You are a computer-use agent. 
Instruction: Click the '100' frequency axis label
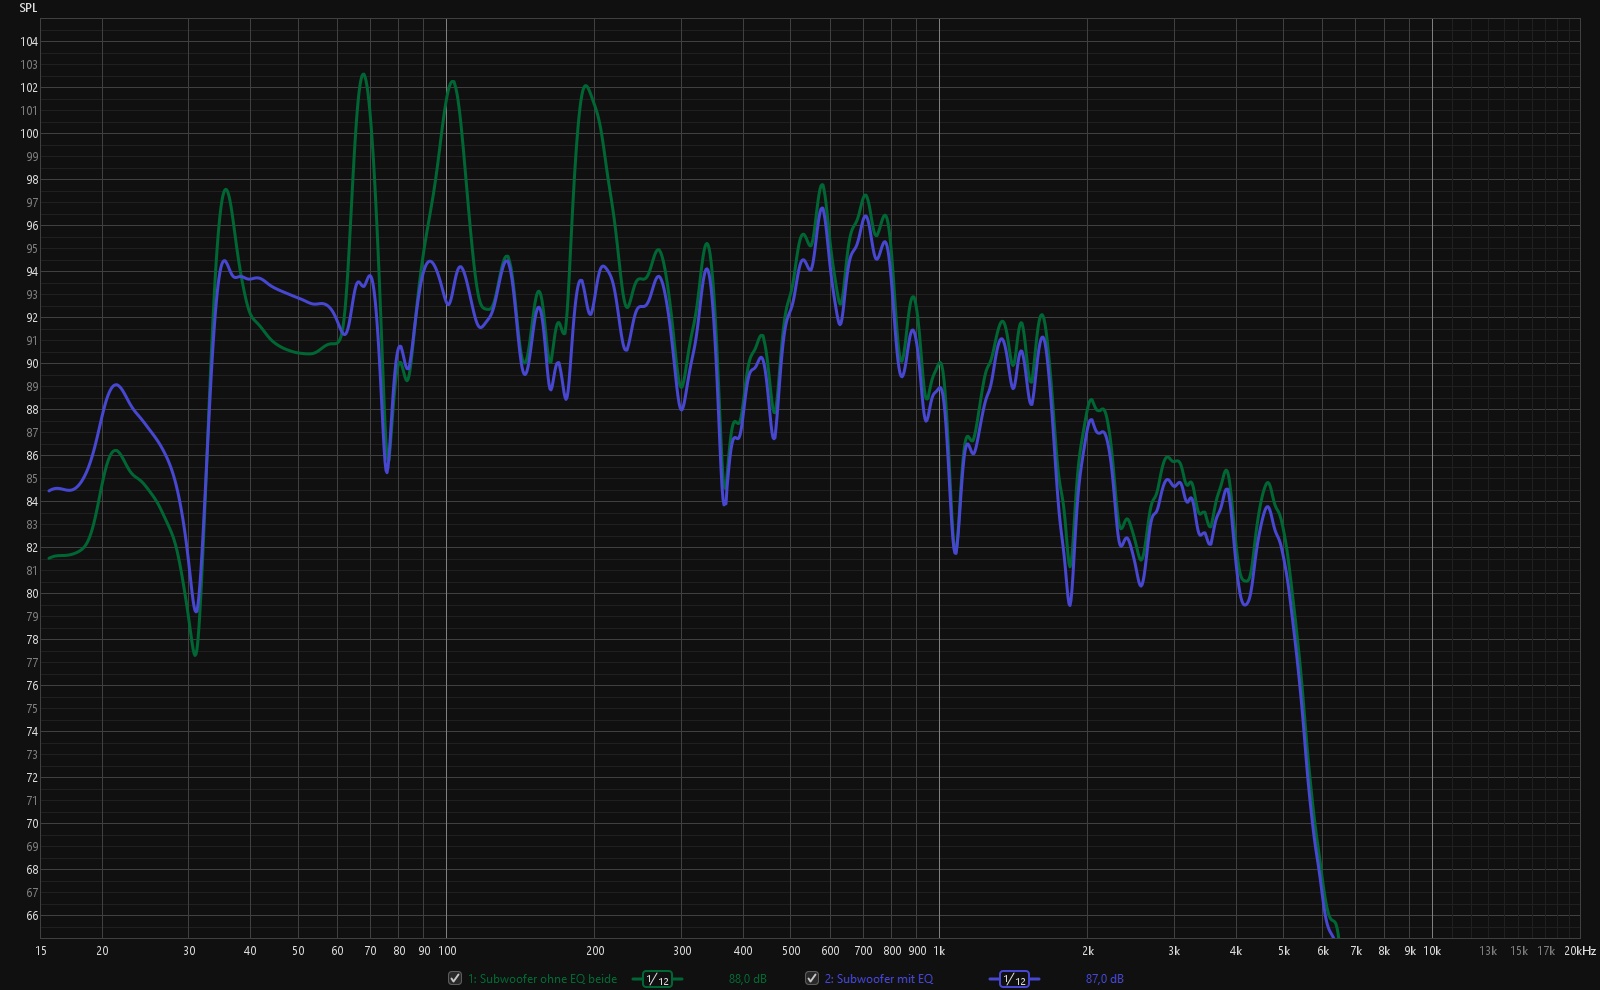click(x=447, y=951)
